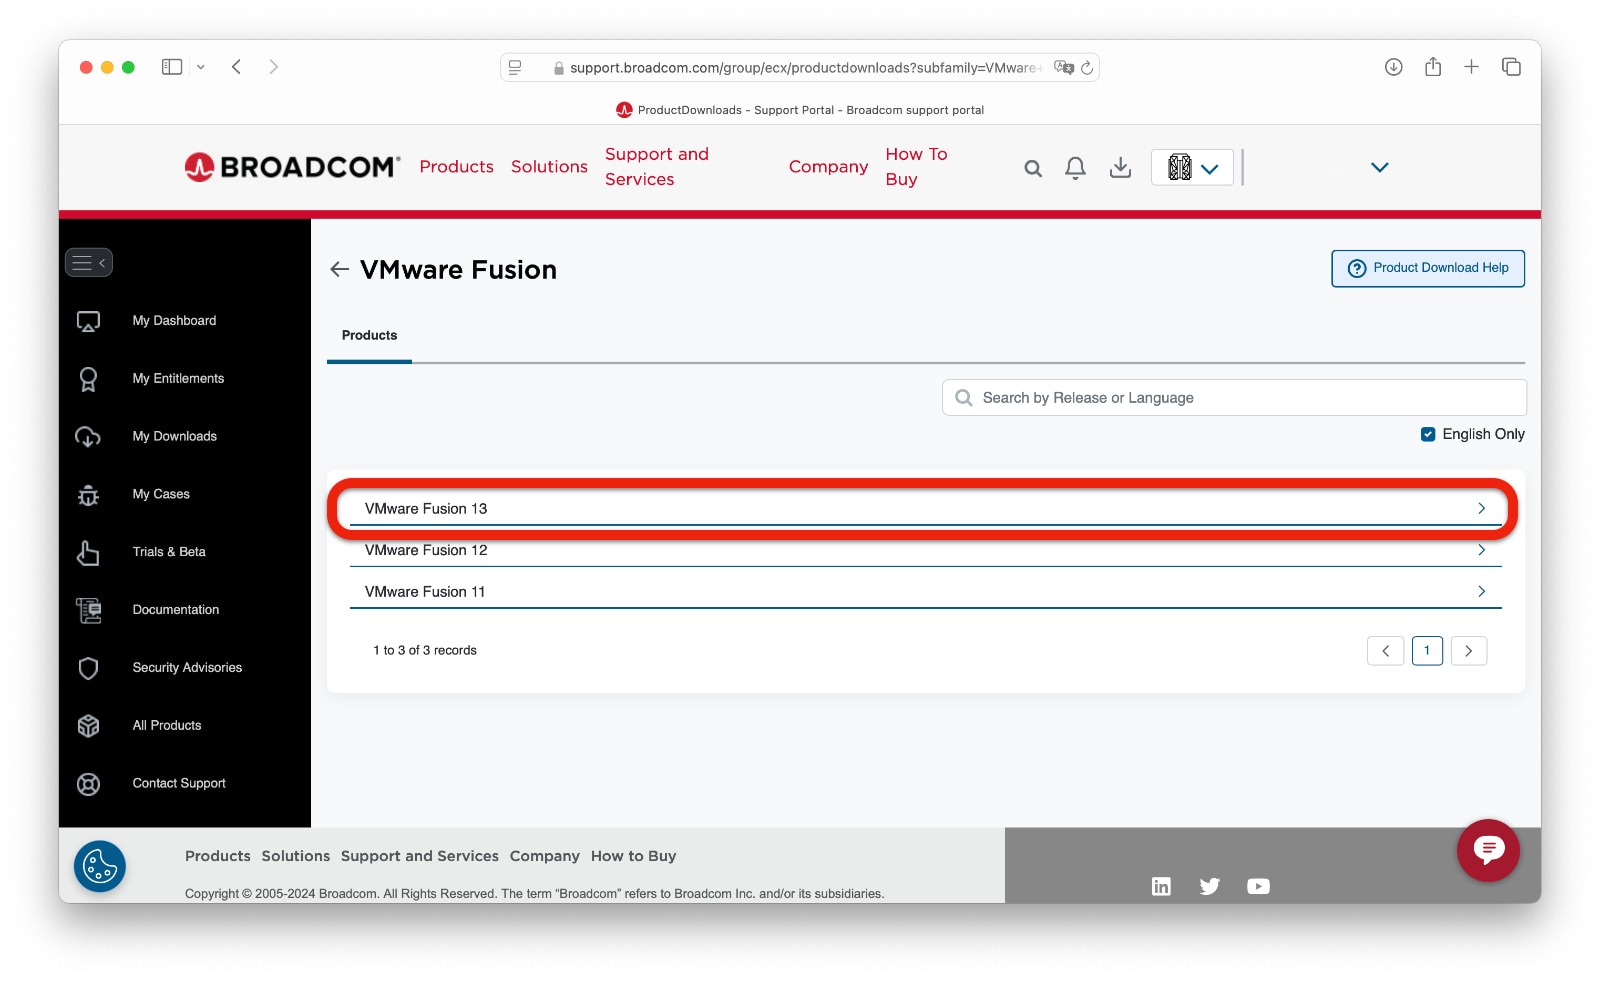Click the My Dashboard icon
The width and height of the screenshot is (1600, 981).
point(88,321)
